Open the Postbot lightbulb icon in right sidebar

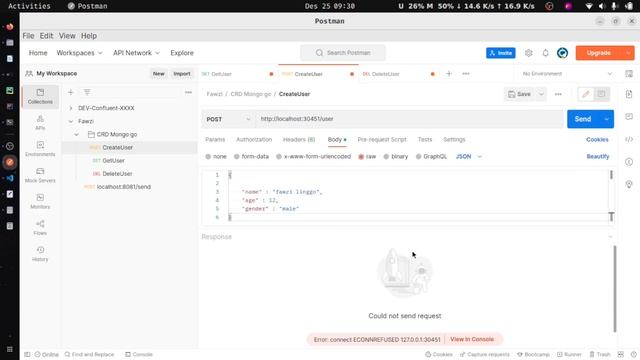click(x=629, y=184)
